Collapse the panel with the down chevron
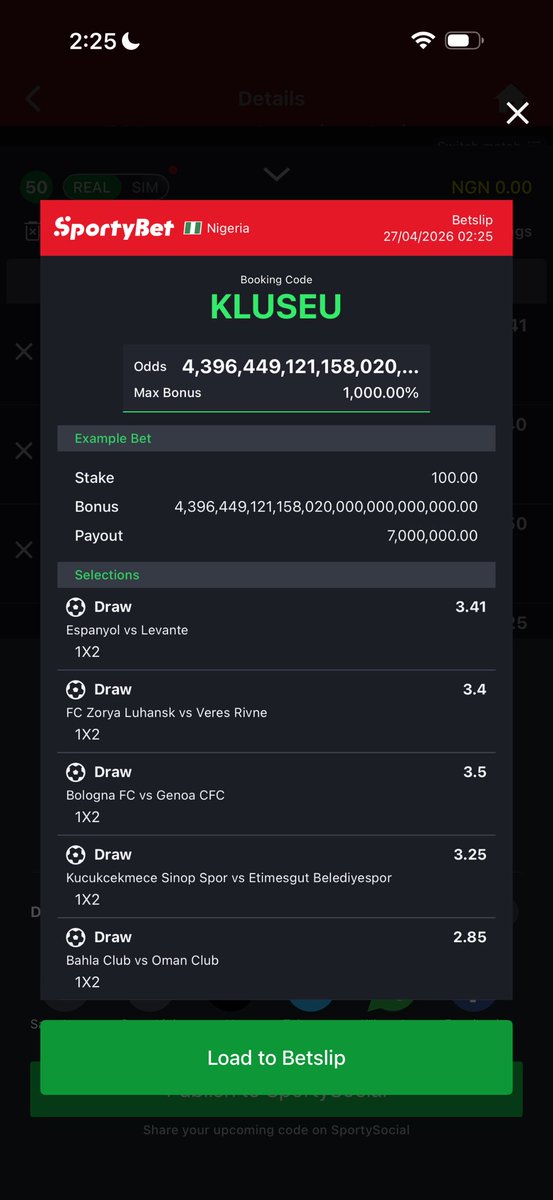 (x=276, y=175)
